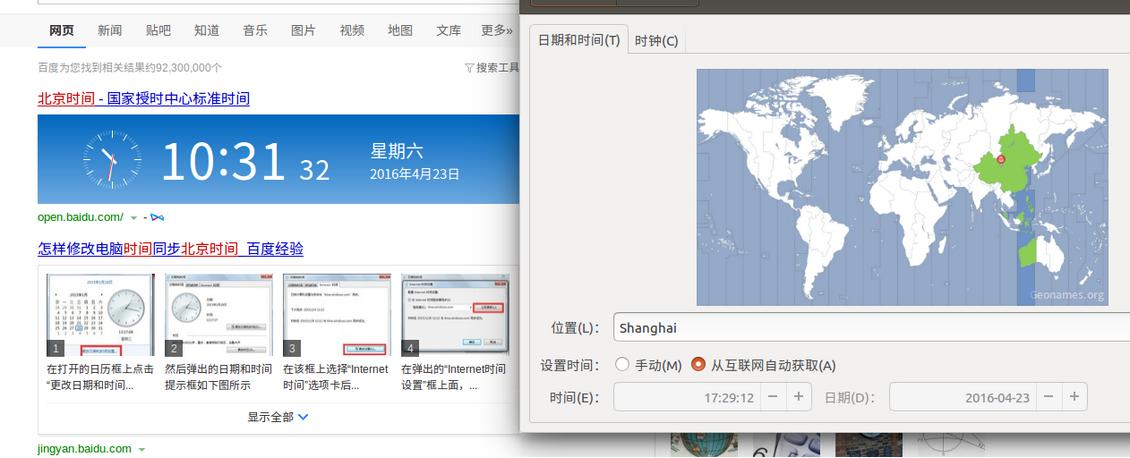Expand 显示全部 to show all steps
This screenshot has width=1130, height=458.
point(278,417)
